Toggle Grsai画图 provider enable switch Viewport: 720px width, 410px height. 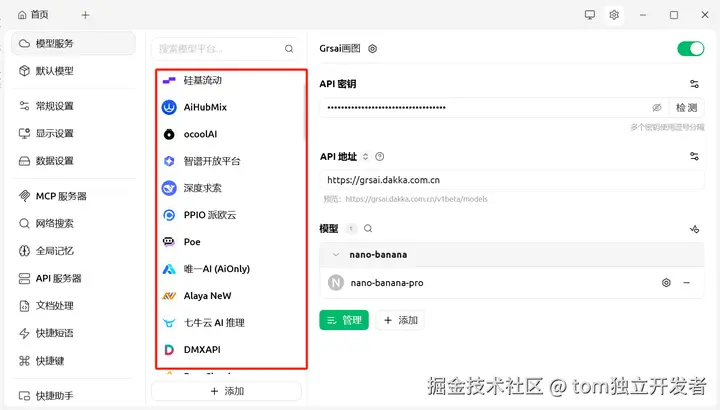pos(691,48)
